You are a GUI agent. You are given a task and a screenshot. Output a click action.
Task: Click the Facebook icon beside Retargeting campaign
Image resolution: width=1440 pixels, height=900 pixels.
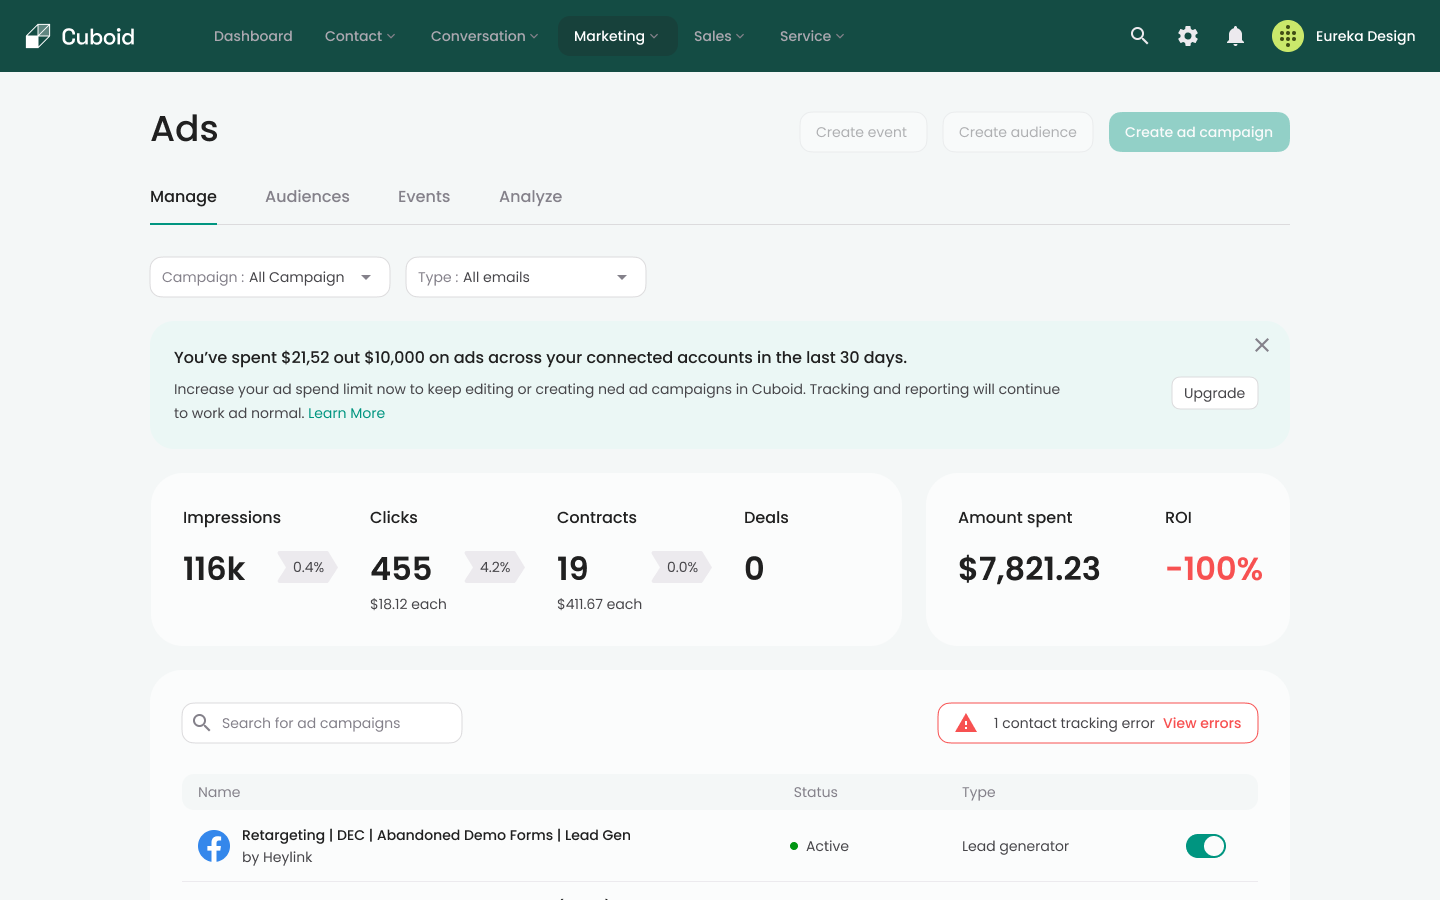click(213, 846)
